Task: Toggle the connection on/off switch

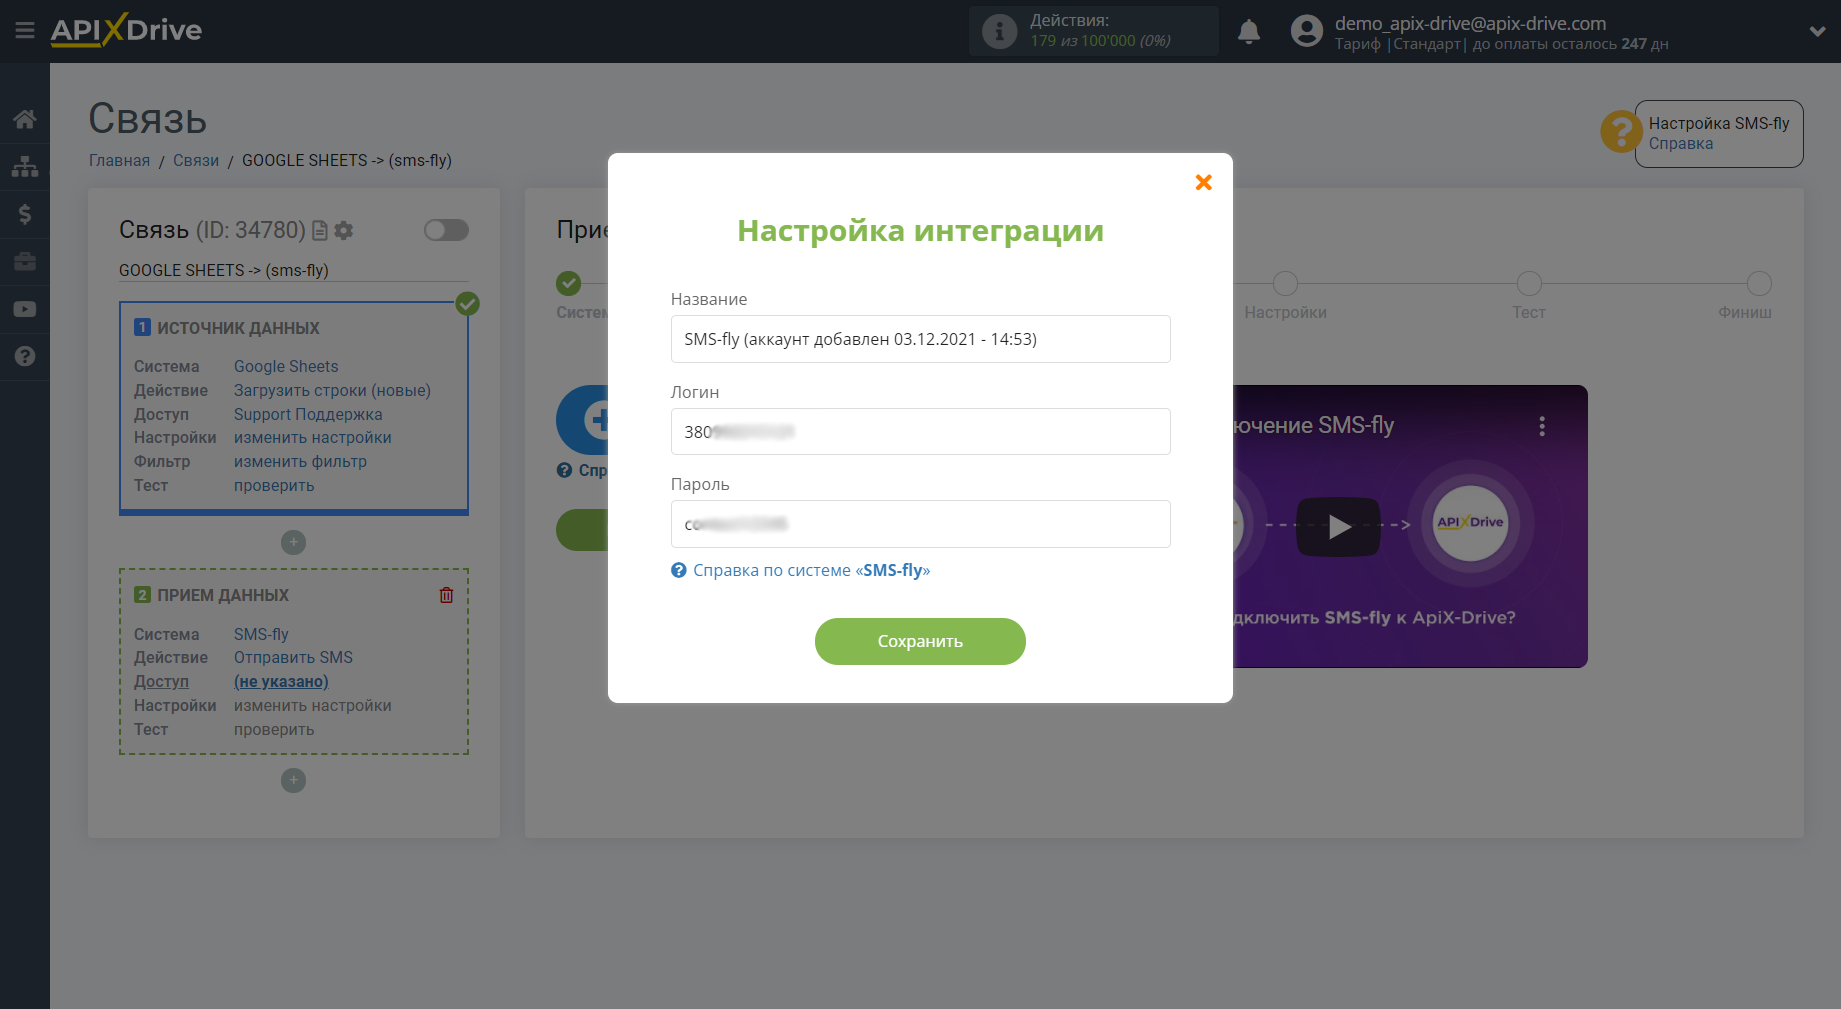Action: tap(446, 230)
